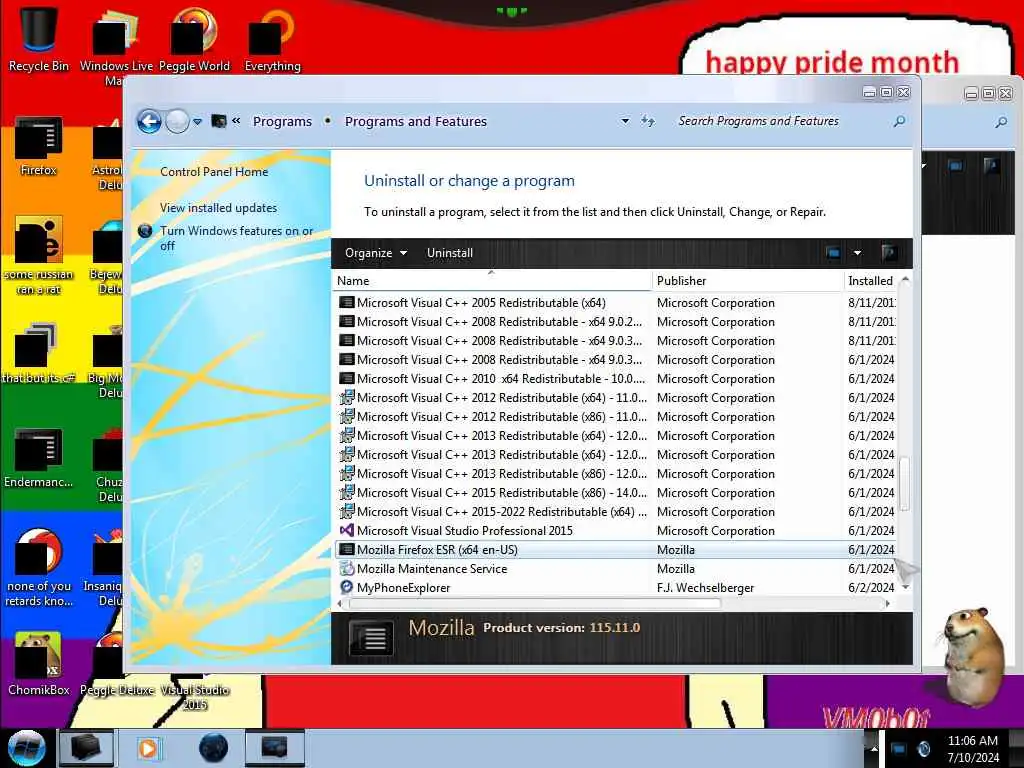Open the Everything desktop icon
Image resolution: width=1024 pixels, height=768 pixels.
tap(272, 39)
